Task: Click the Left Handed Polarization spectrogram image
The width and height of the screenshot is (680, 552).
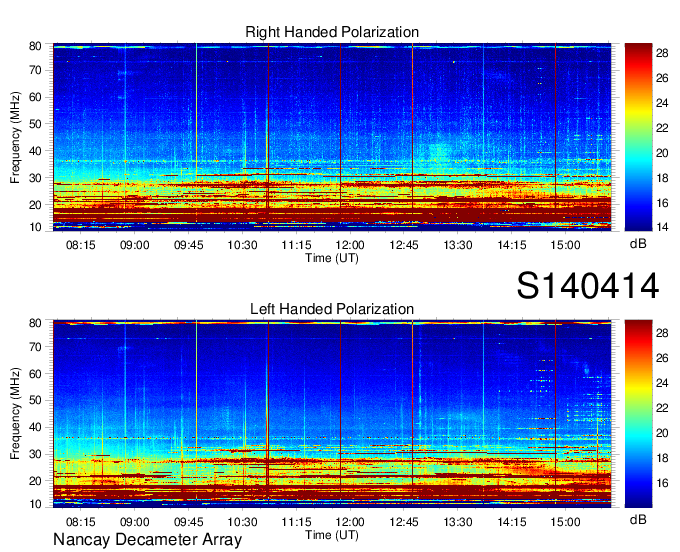Action: 332,414
